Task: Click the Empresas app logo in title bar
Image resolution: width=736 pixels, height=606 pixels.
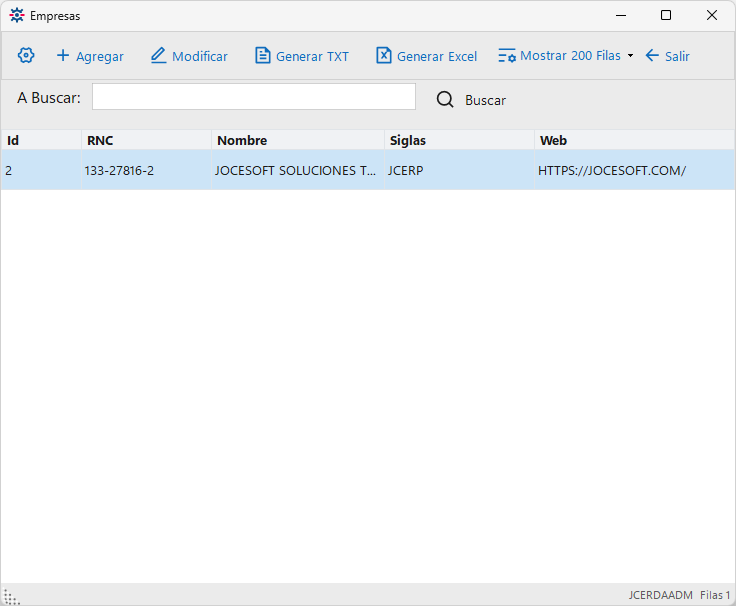Action: (17, 15)
